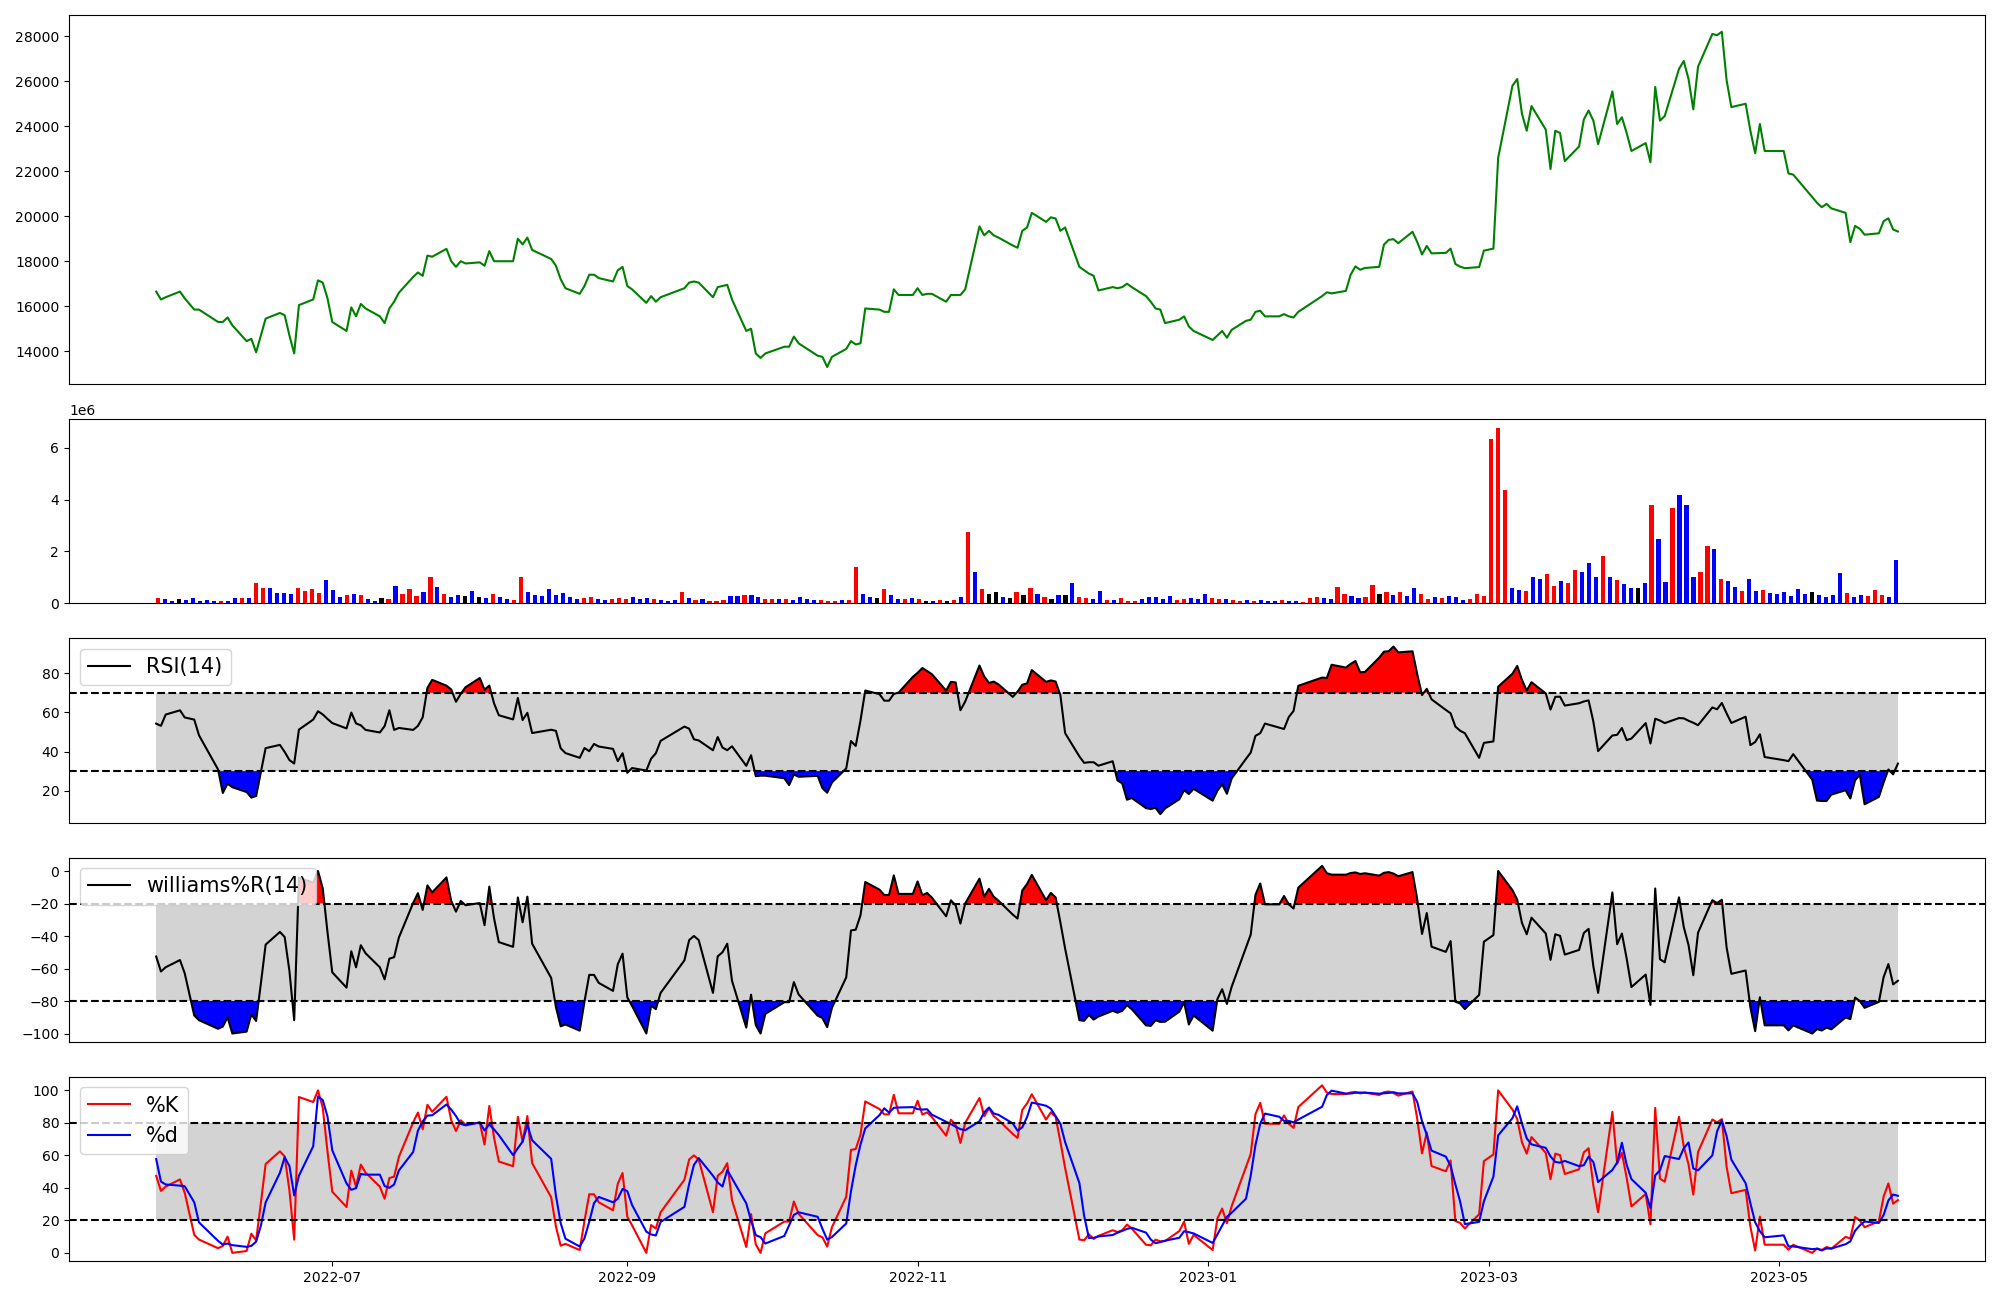Click the blue %d line legend swatch
The width and height of the screenshot is (2000, 1300).
(110, 1135)
